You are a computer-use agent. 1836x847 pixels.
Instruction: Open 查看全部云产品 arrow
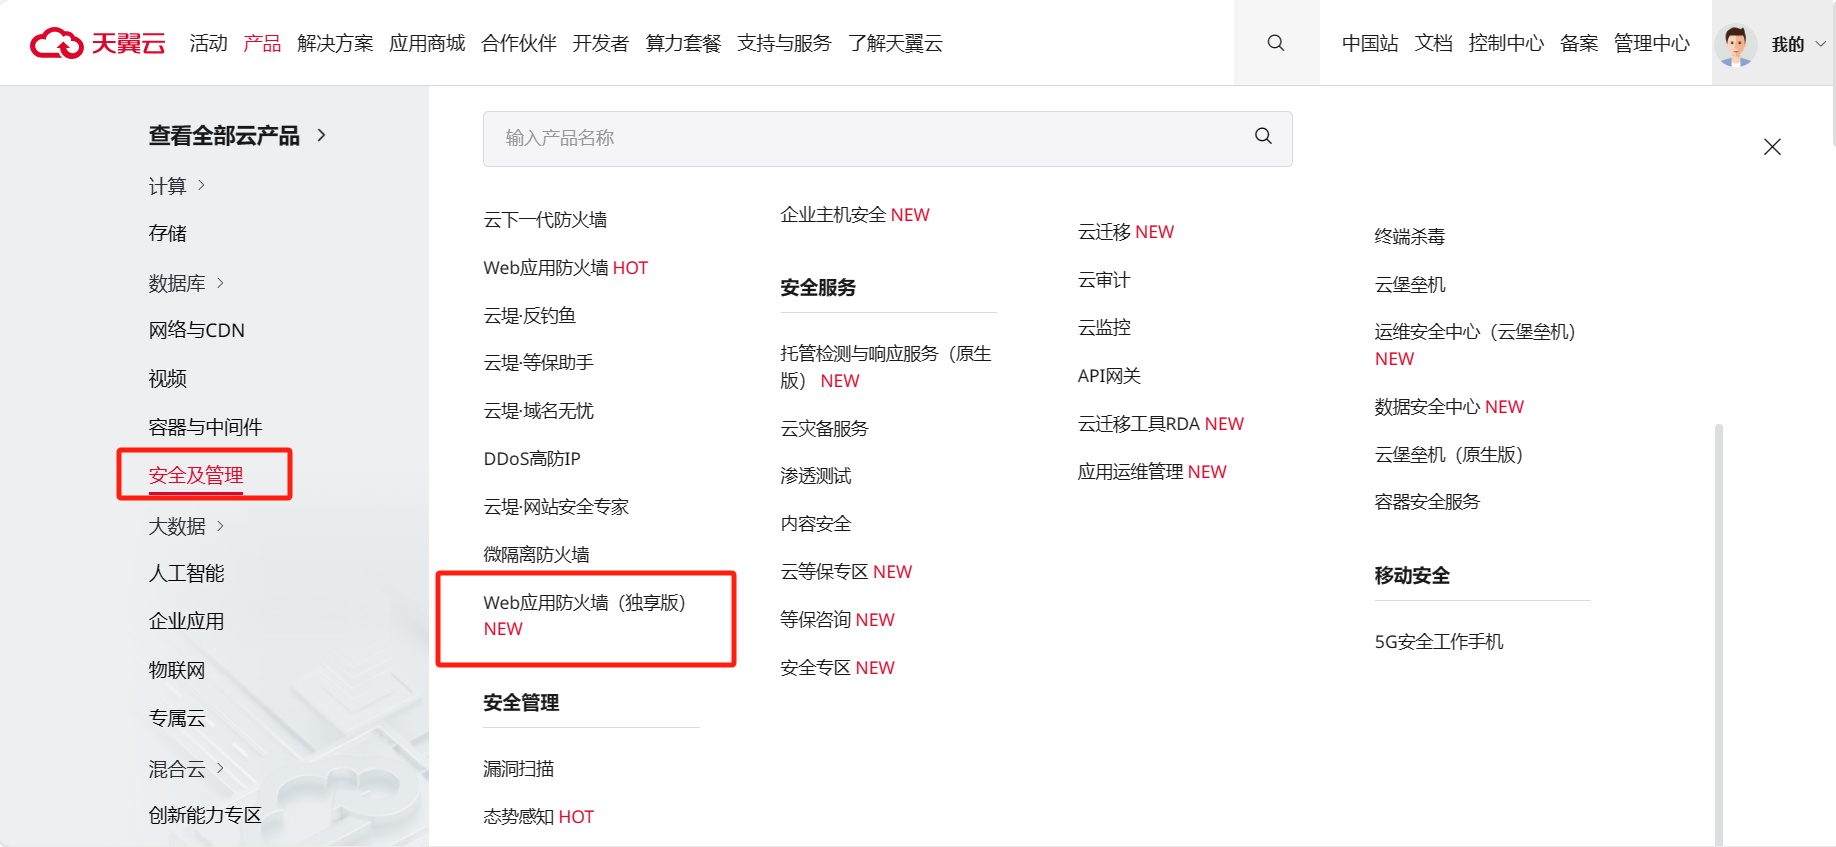(x=321, y=135)
